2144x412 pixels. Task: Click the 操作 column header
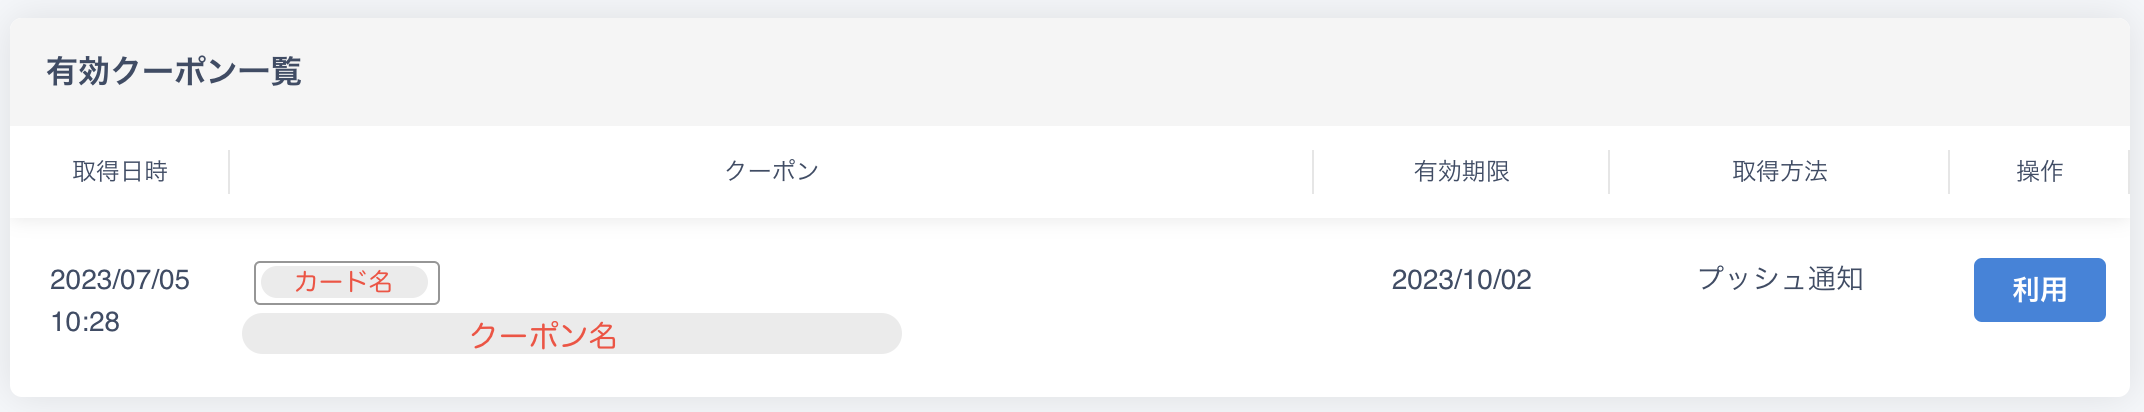2039,172
